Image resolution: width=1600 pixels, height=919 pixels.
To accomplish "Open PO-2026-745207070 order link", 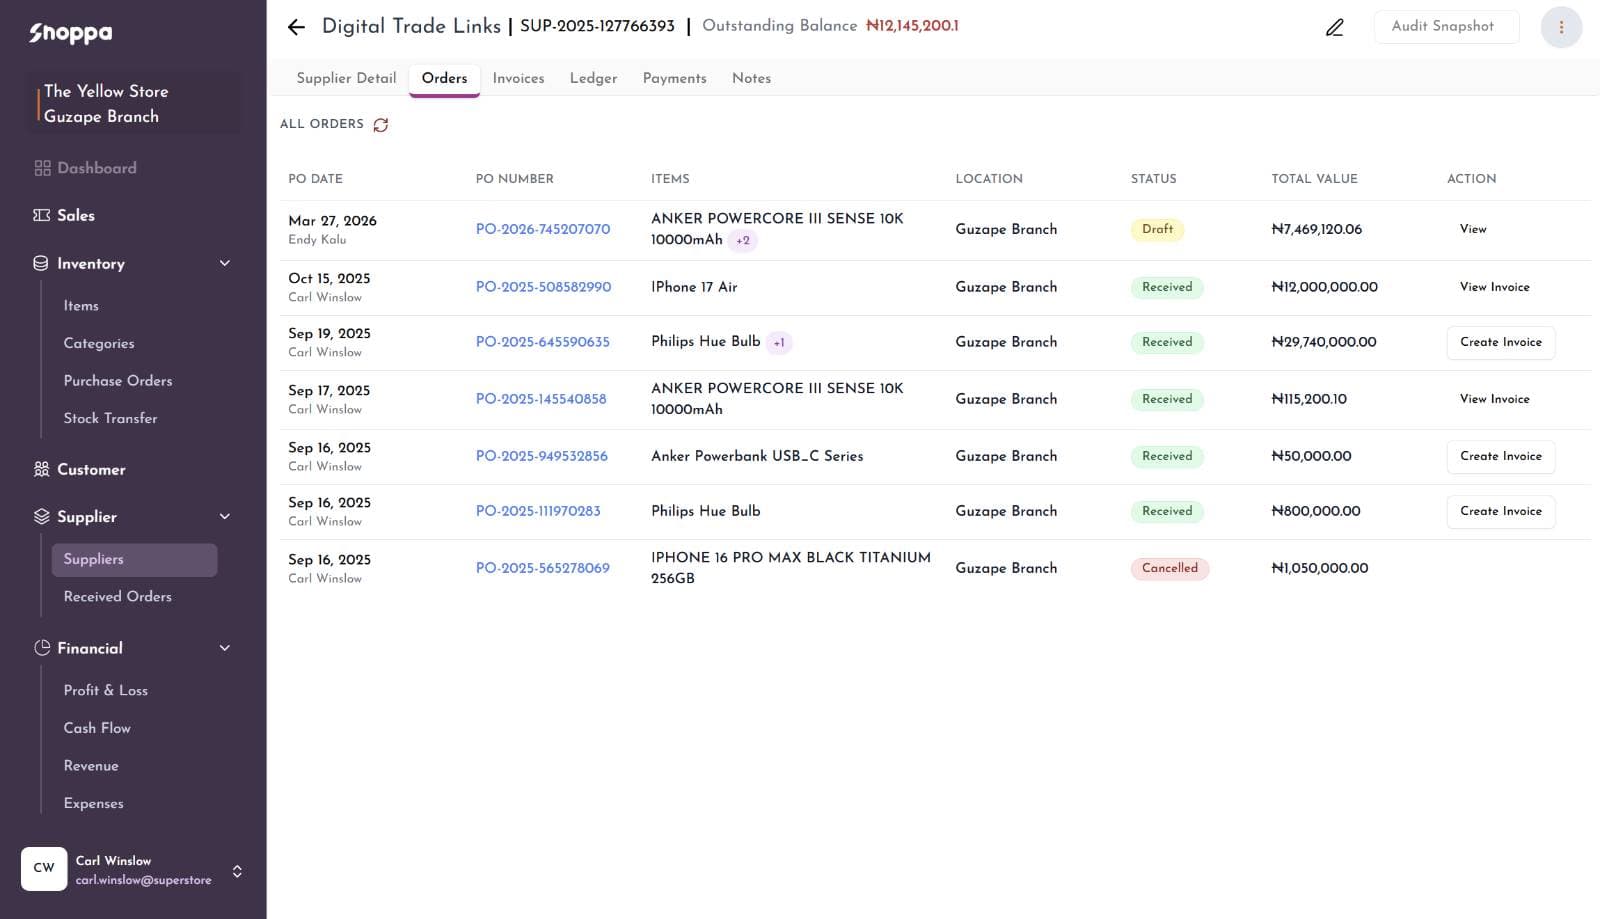I will coord(543,229).
